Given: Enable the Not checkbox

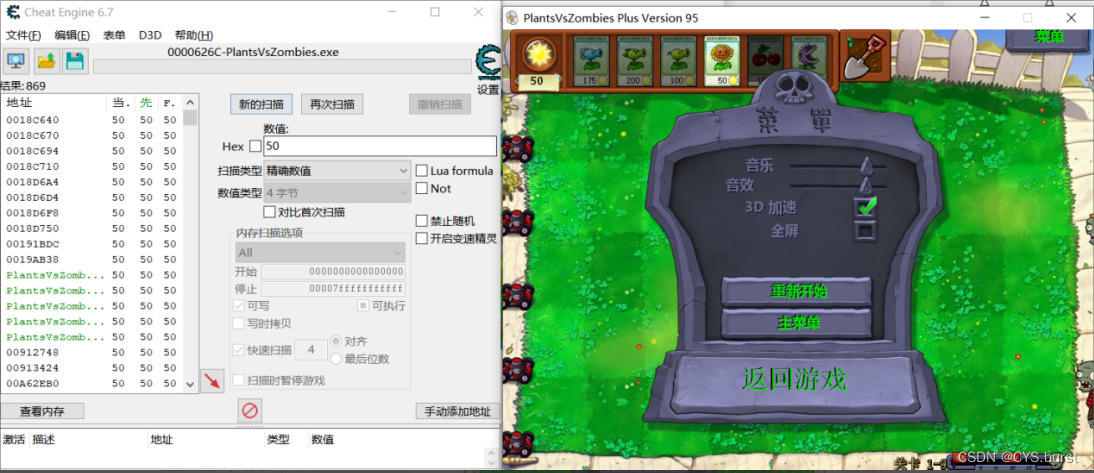Looking at the screenshot, I should 421,188.
